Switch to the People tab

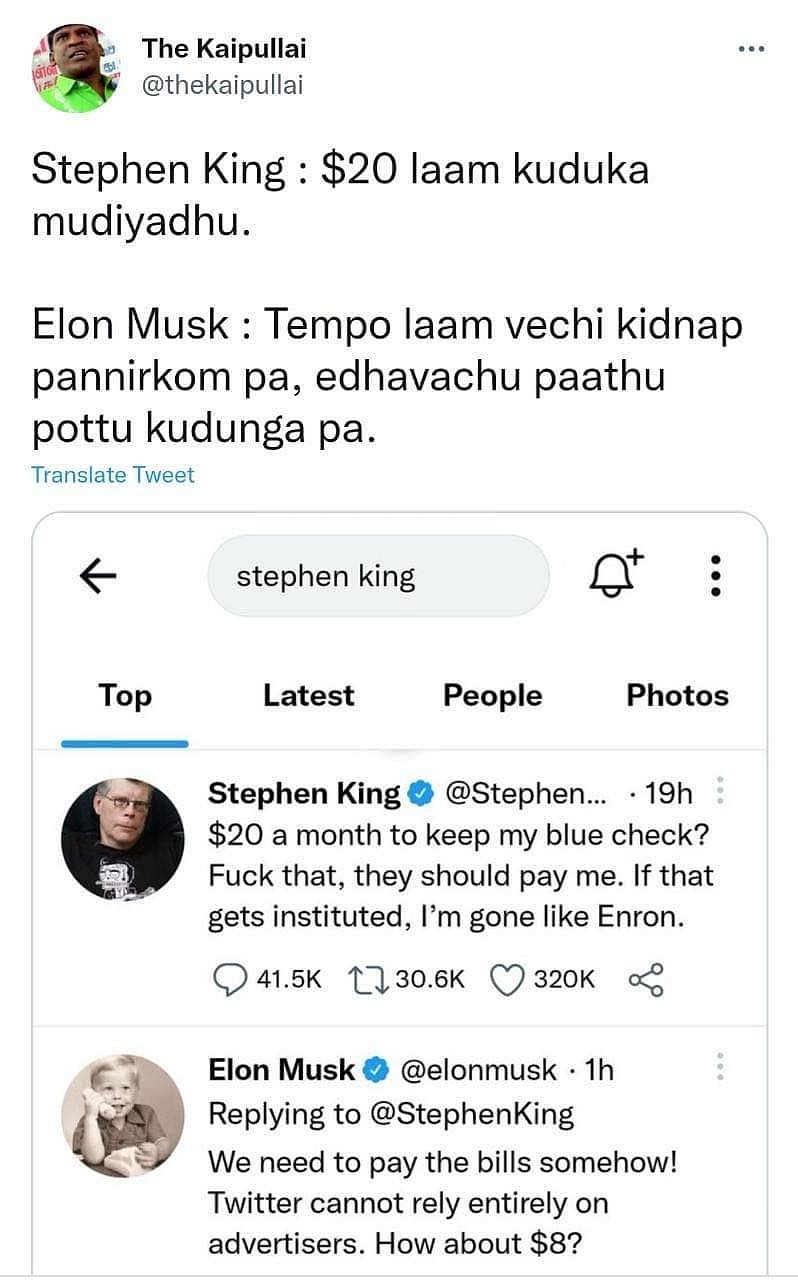(492, 696)
